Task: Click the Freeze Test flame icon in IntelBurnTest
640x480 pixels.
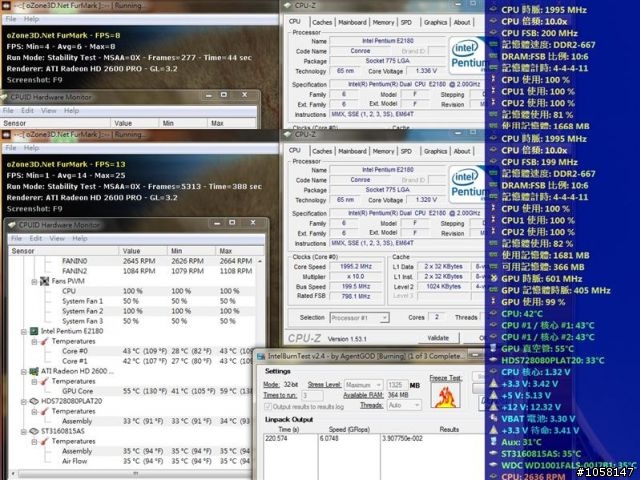Action: (x=445, y=395)
